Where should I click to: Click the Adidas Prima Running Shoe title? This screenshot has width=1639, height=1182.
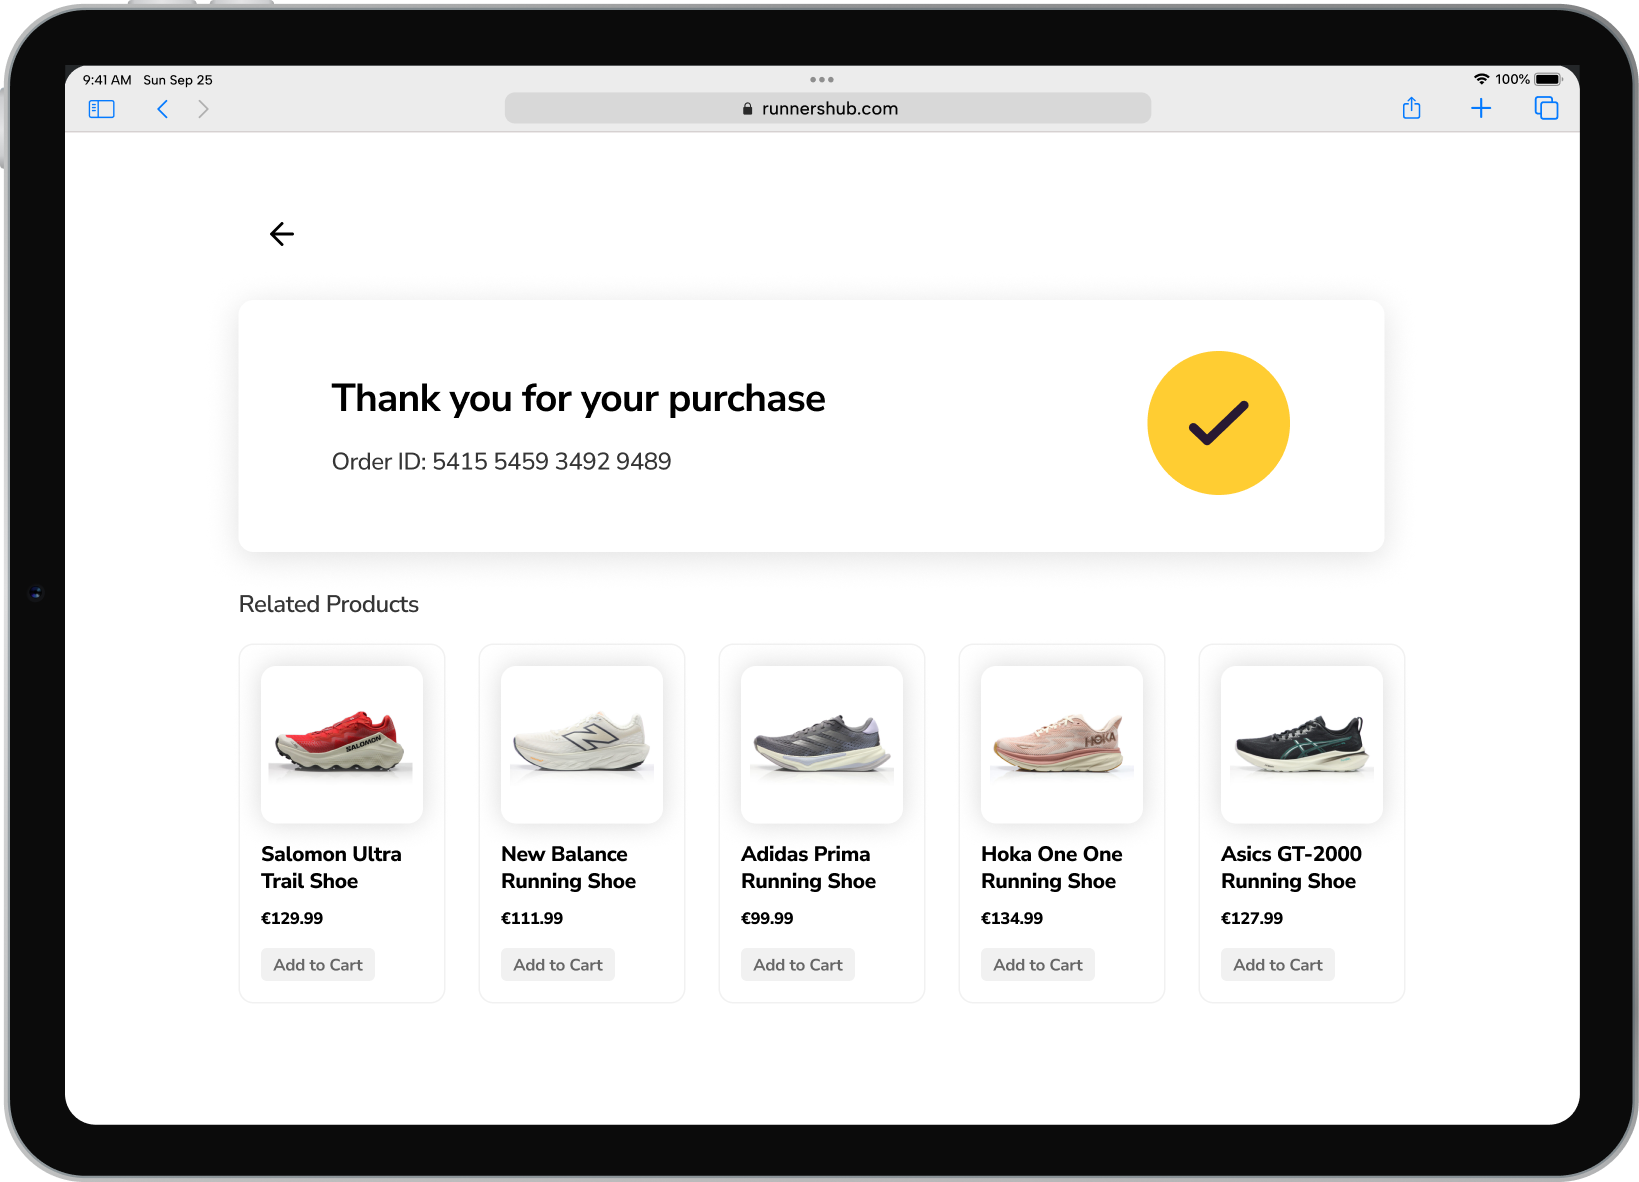pos(808,867)
